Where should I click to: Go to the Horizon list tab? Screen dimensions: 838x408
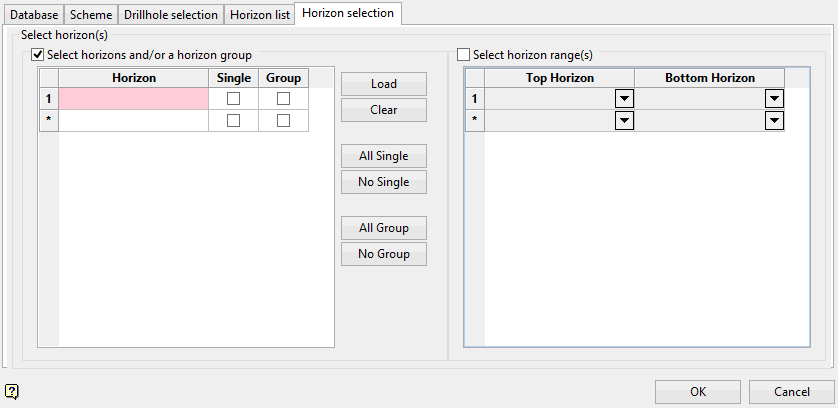tap(259, 15)
